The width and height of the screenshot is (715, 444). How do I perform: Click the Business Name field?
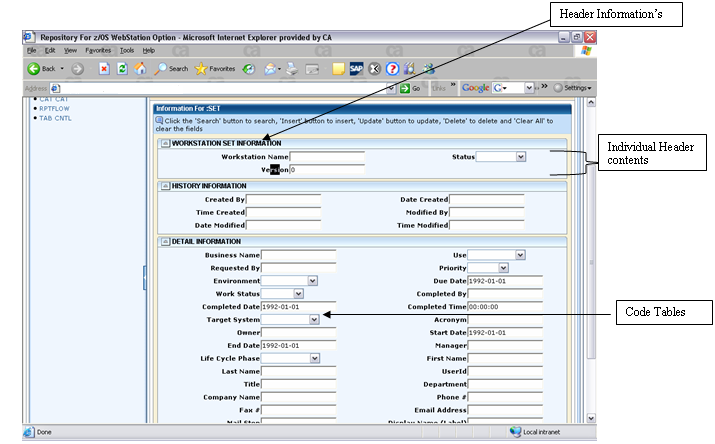[x=299, y=255]
